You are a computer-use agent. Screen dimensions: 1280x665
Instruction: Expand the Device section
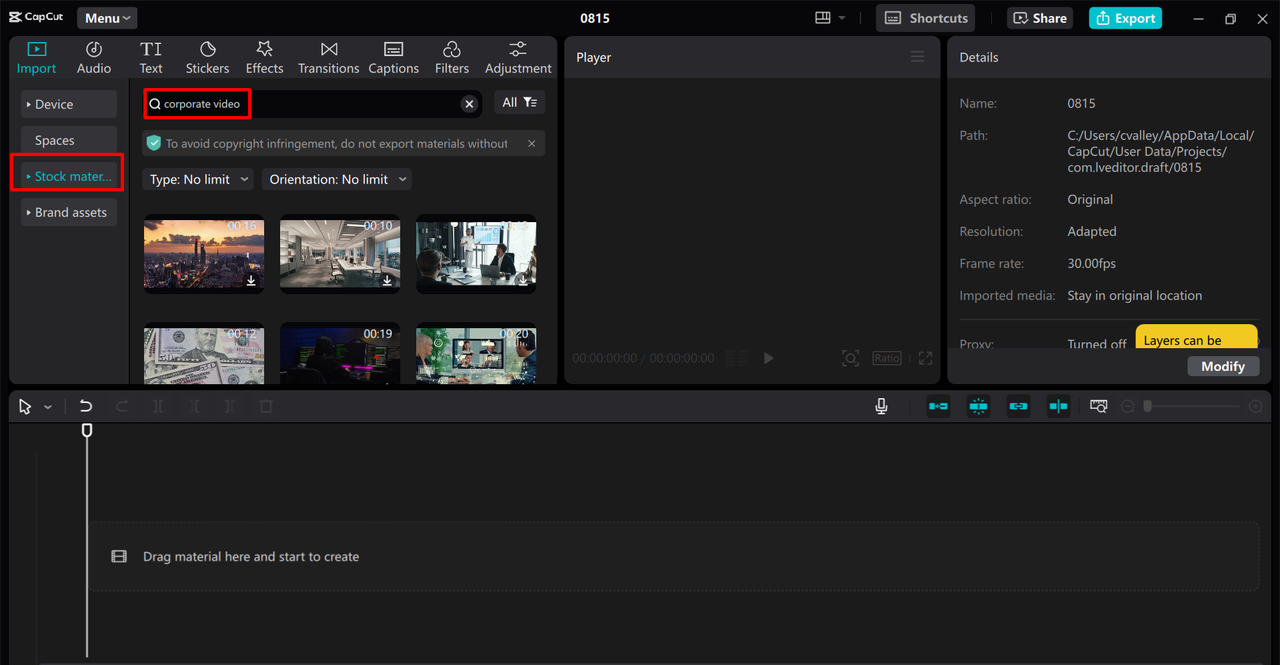[69, 104]
